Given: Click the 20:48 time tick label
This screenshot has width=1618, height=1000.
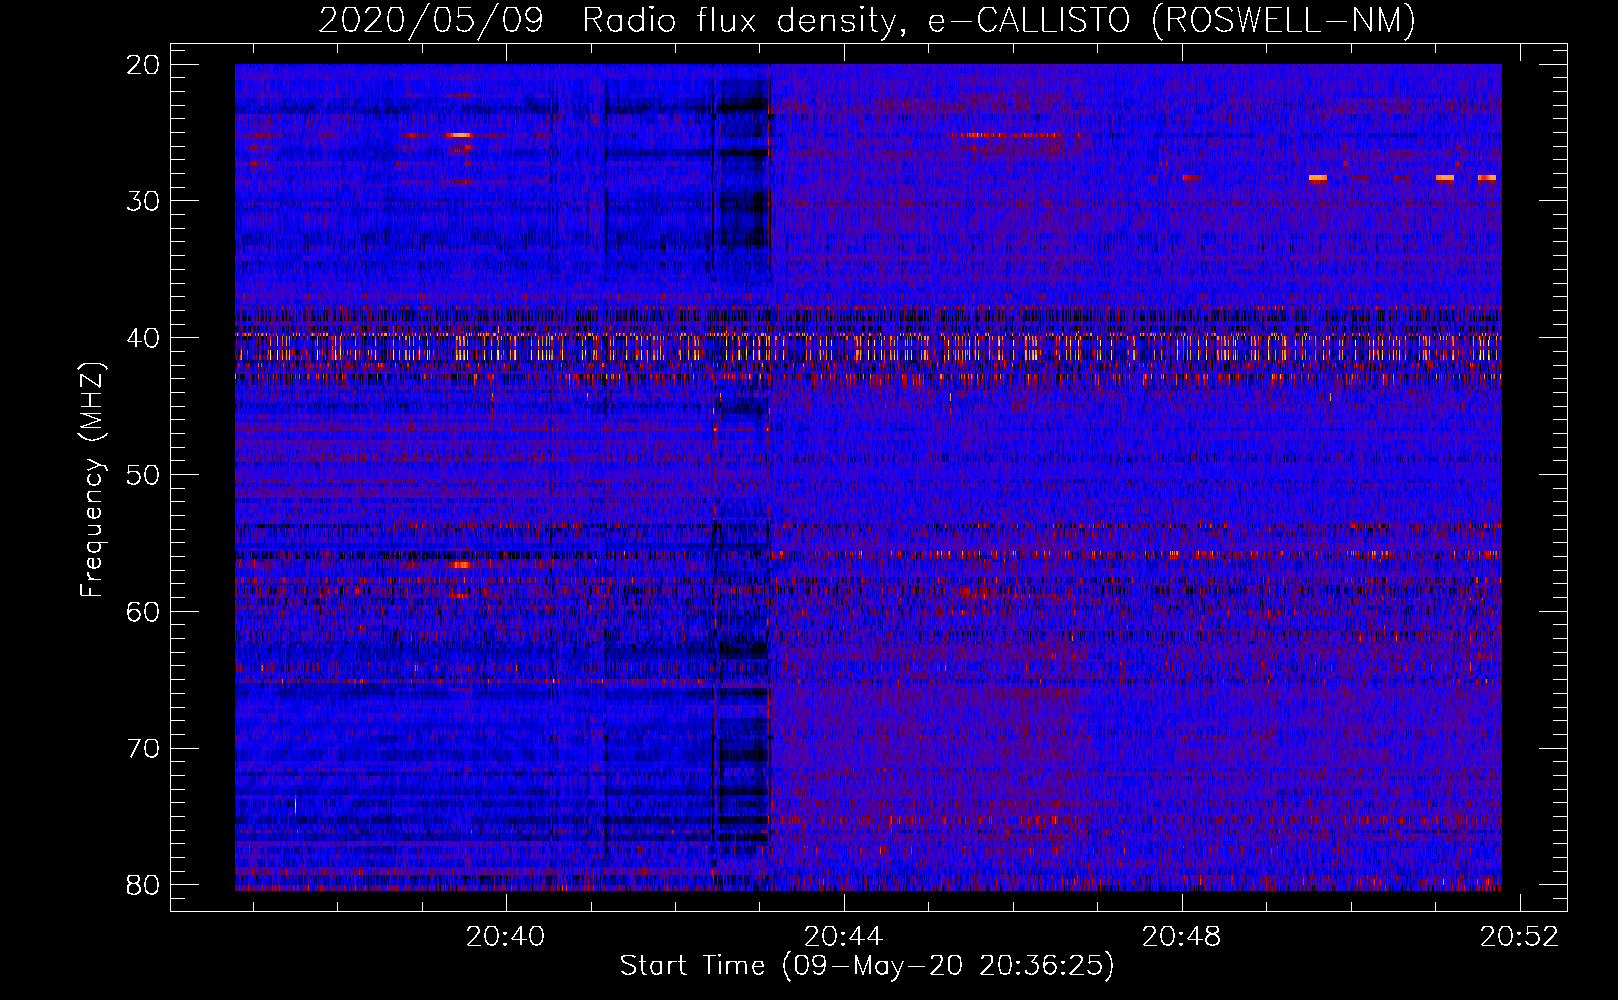Looking at the screenshot, I should click(1182, 936).
